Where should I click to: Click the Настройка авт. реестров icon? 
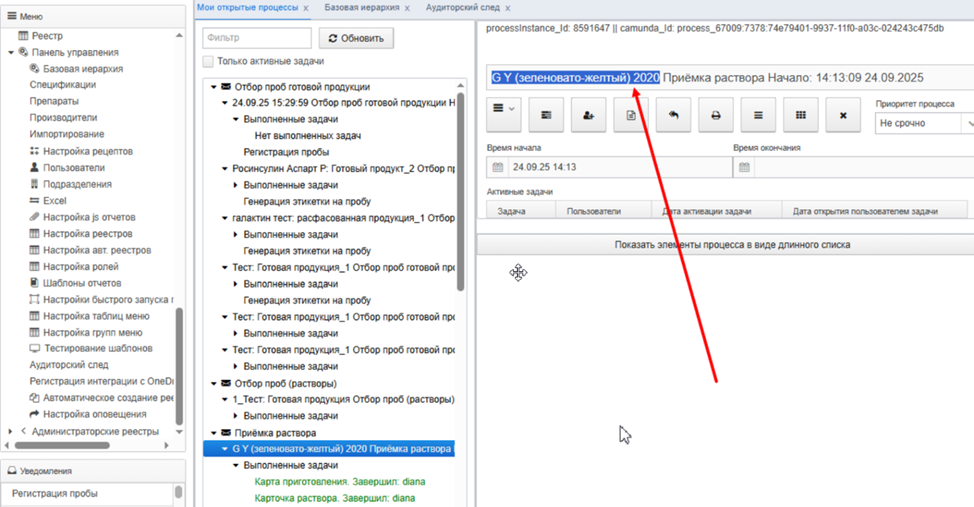pos(35,250)
